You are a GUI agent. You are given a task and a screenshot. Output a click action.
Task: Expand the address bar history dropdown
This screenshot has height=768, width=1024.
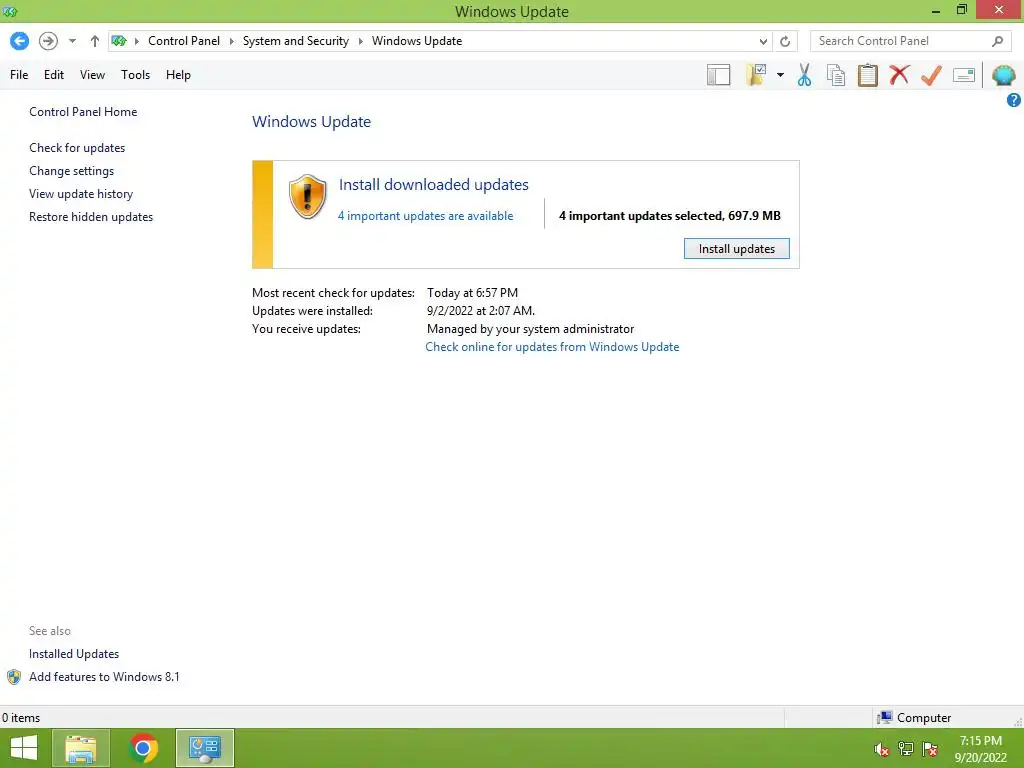coord(763,41)
